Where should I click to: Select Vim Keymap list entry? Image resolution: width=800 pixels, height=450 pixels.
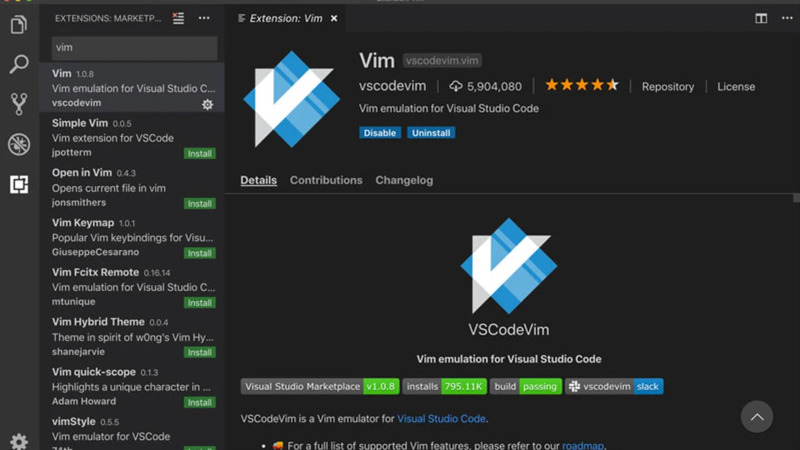[132, 237]
